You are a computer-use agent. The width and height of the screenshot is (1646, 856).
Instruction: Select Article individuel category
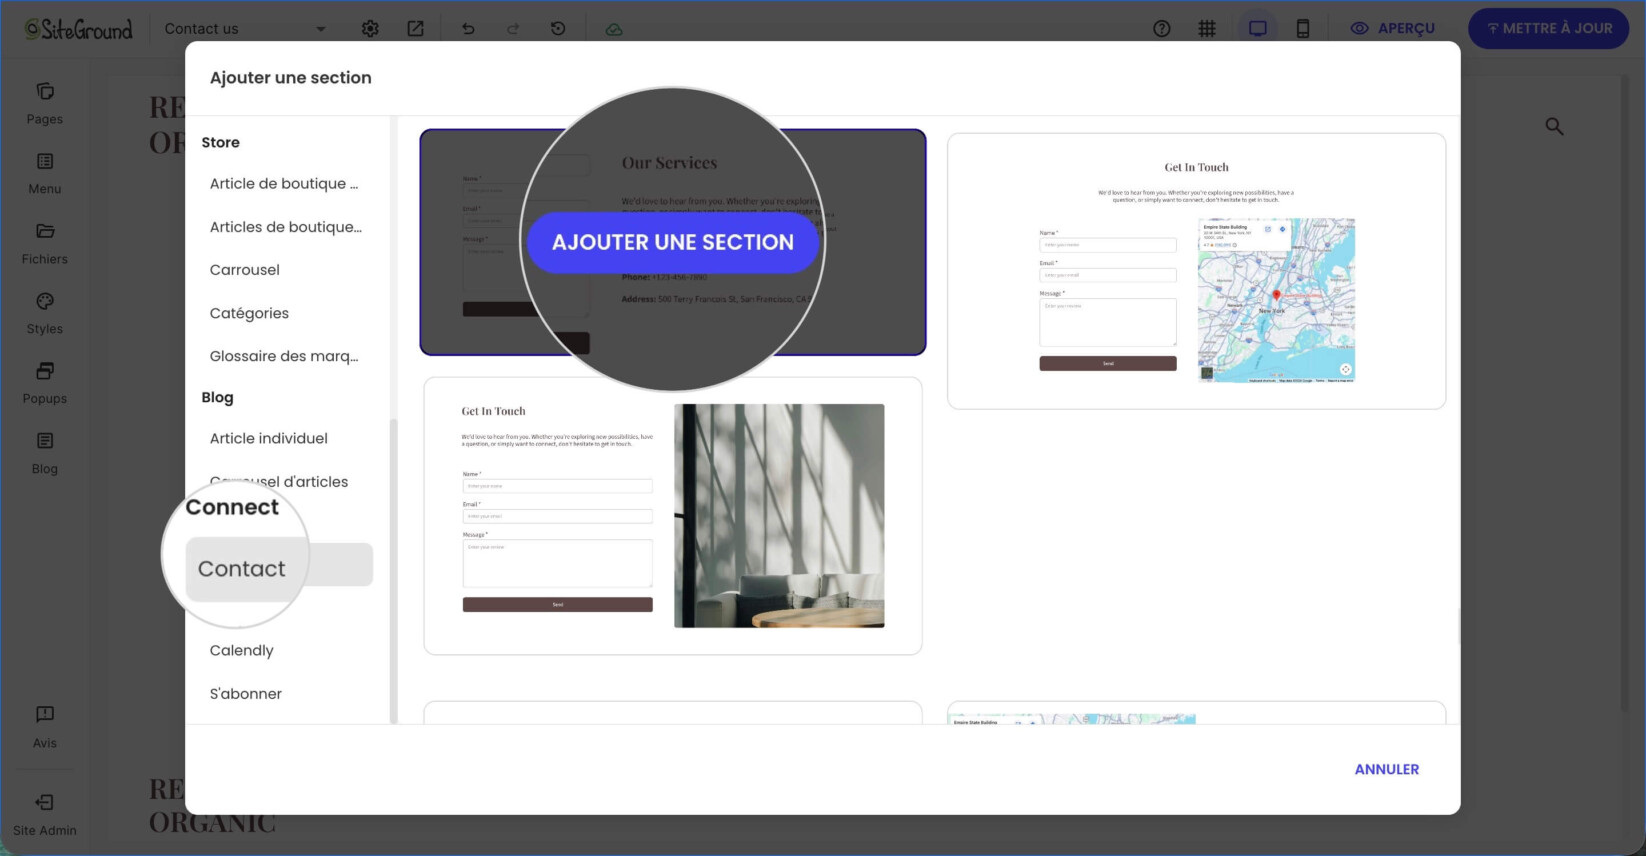coord(269,438)
